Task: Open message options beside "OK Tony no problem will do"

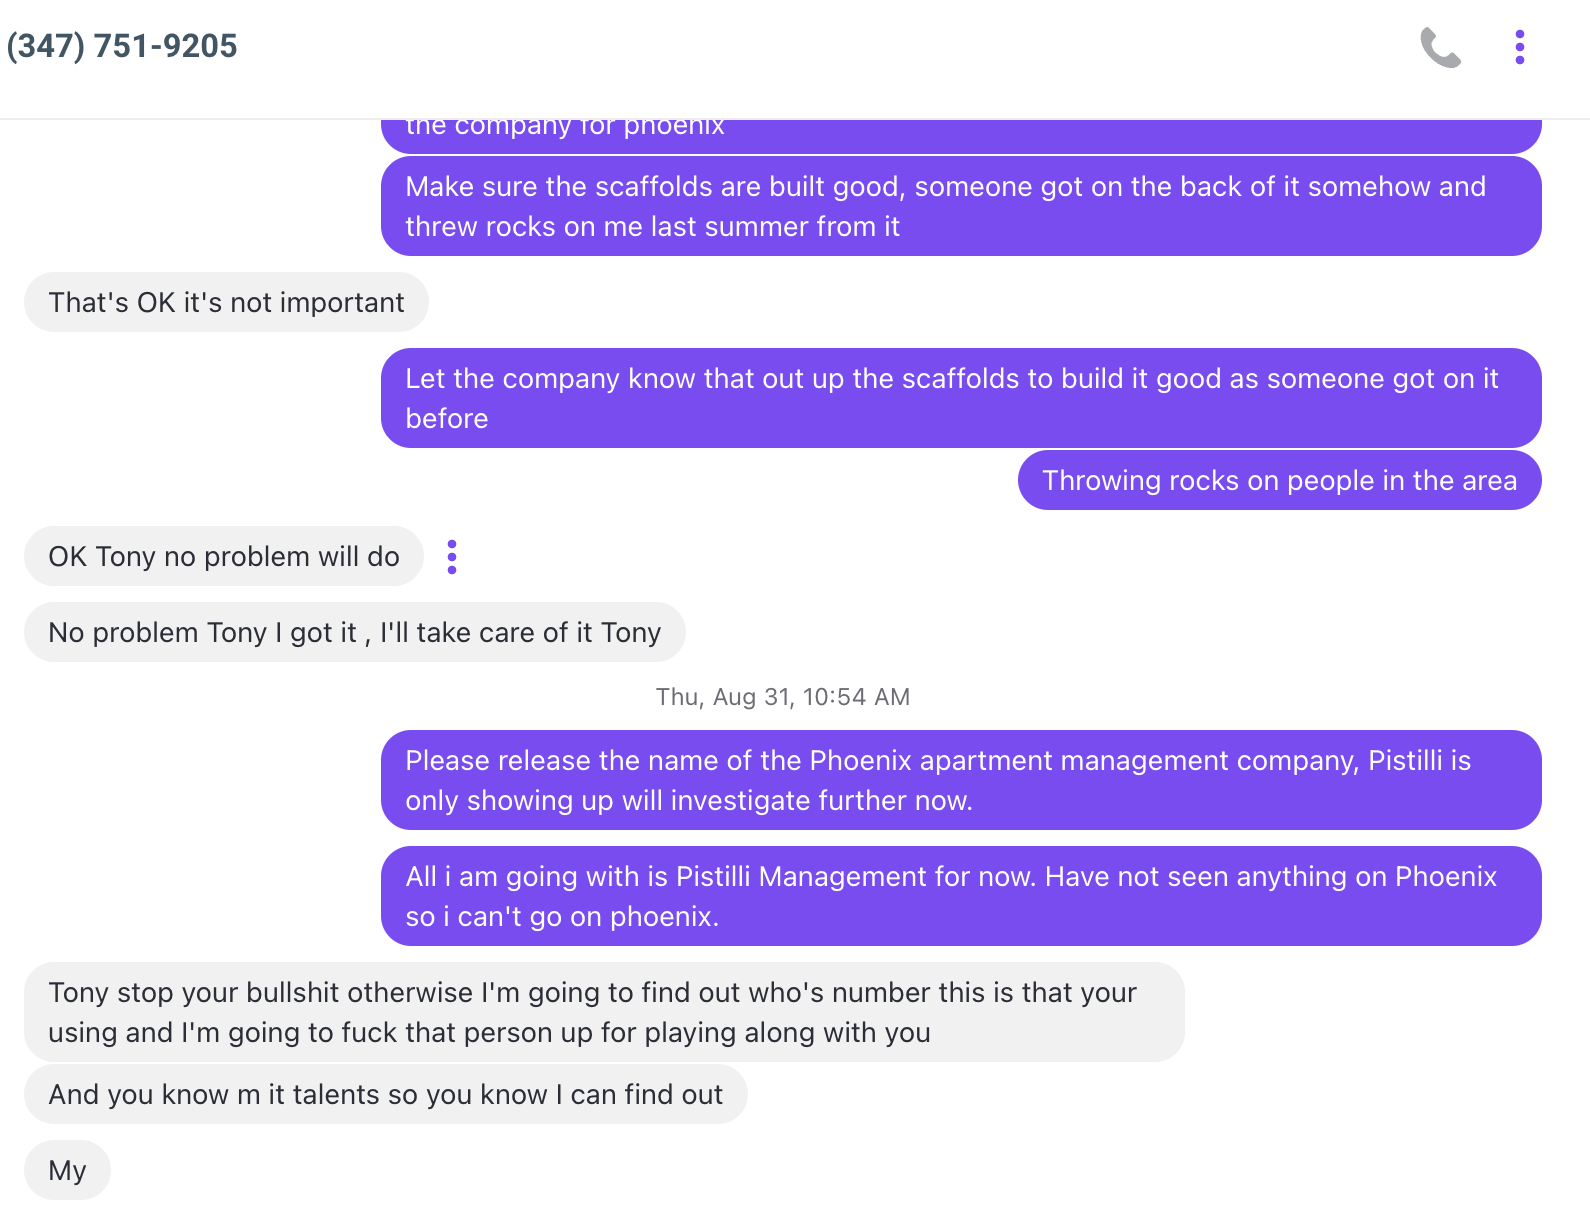Action: [x=452, y=557]
